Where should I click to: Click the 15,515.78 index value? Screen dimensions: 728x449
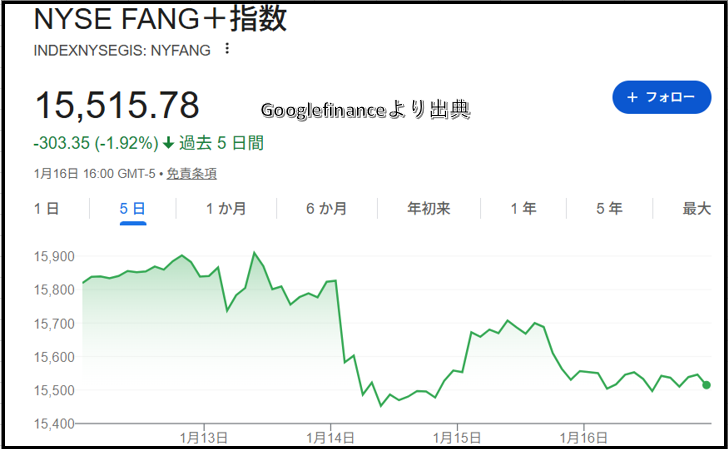(x=117, y=105)
